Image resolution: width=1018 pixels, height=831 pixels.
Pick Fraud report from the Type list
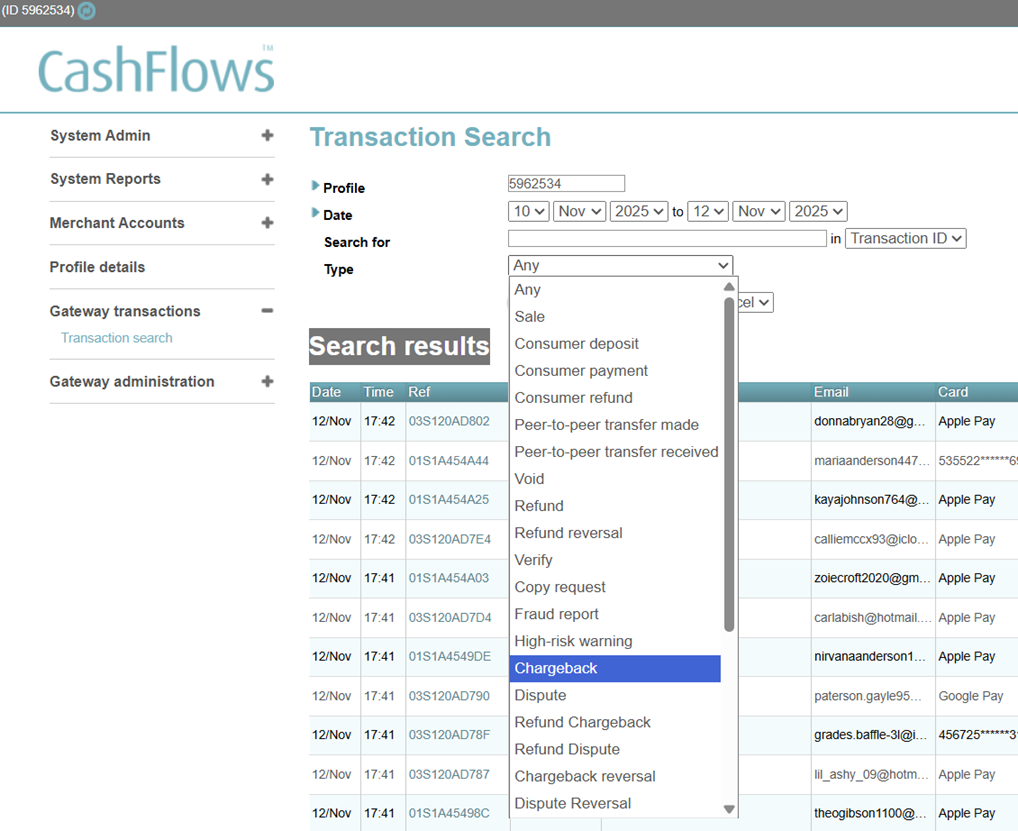pyautogui.click(x=556, y=614)
